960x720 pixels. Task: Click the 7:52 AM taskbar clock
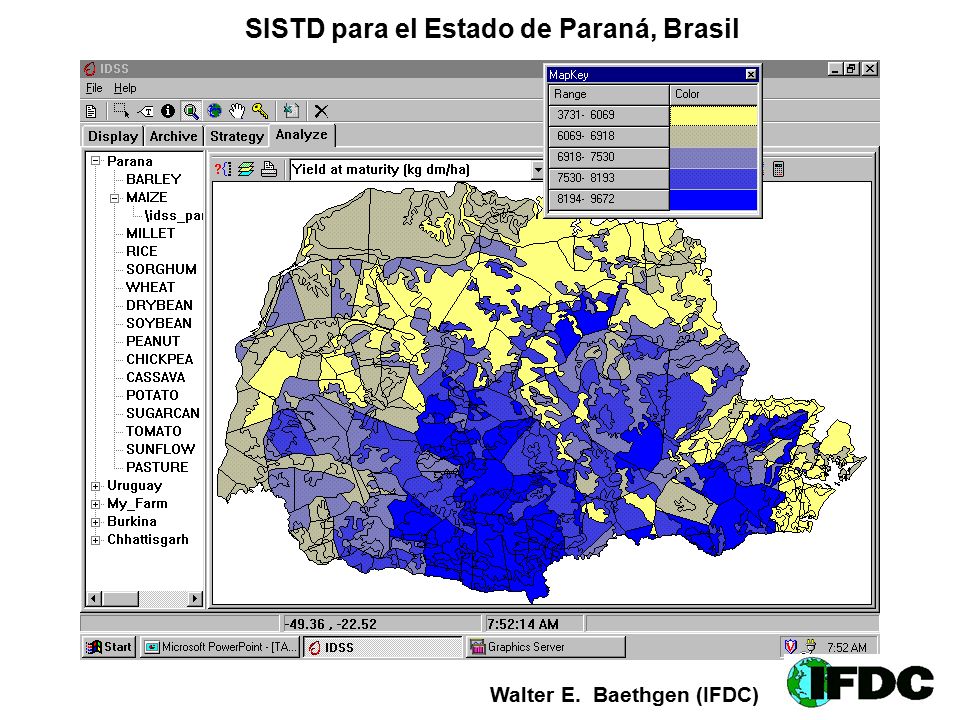(846, 647)
